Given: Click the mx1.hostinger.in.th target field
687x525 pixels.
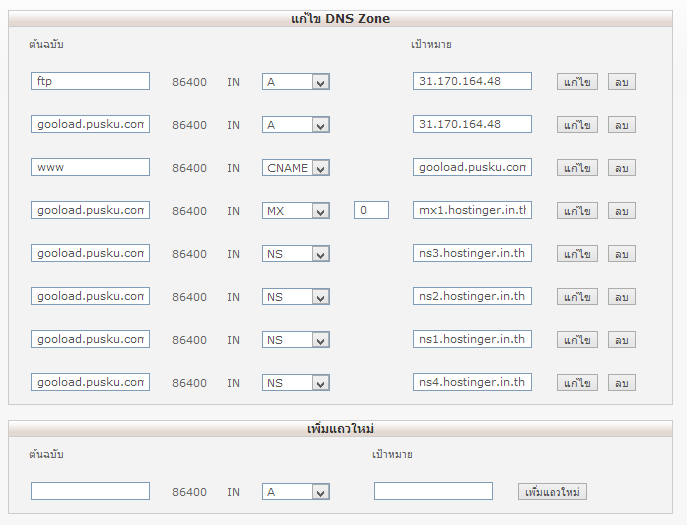Looking at the screenshot, I should tap(472, 210).
